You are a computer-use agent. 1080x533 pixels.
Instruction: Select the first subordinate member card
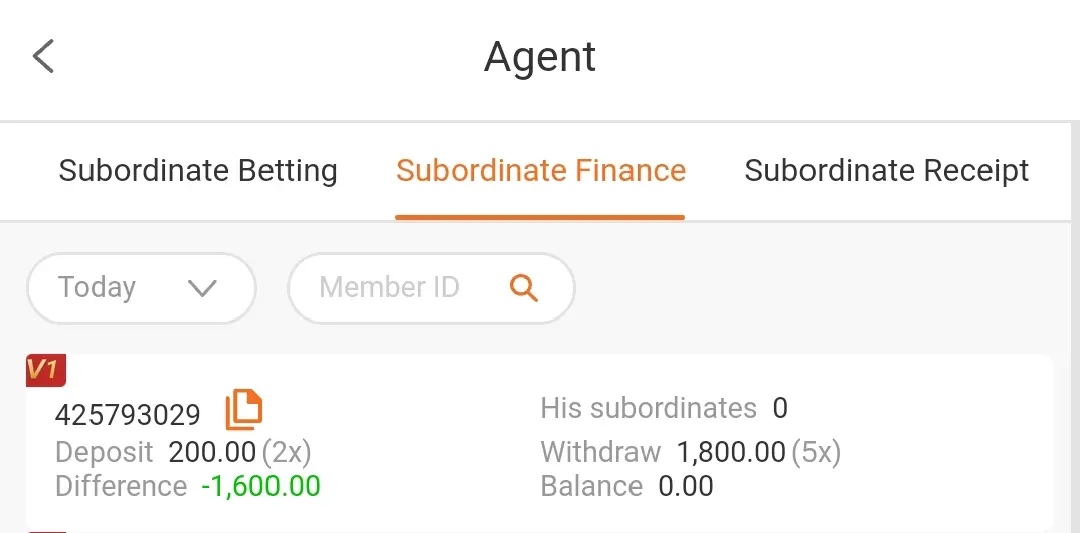539,442
